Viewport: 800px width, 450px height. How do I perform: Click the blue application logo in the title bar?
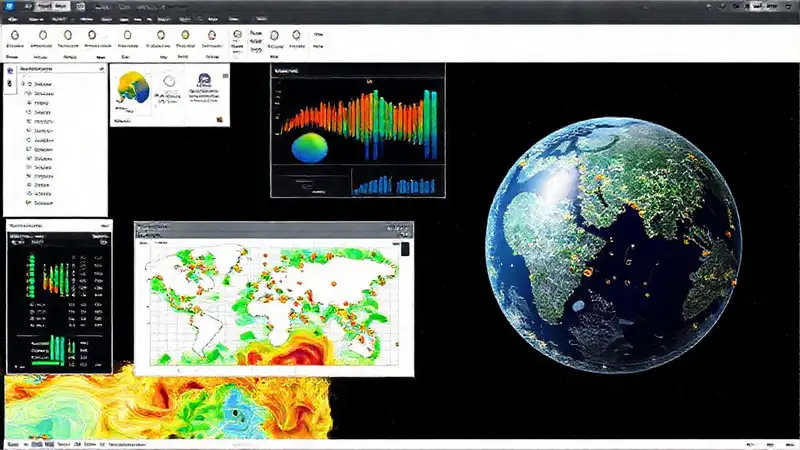(x=9, y=6)
